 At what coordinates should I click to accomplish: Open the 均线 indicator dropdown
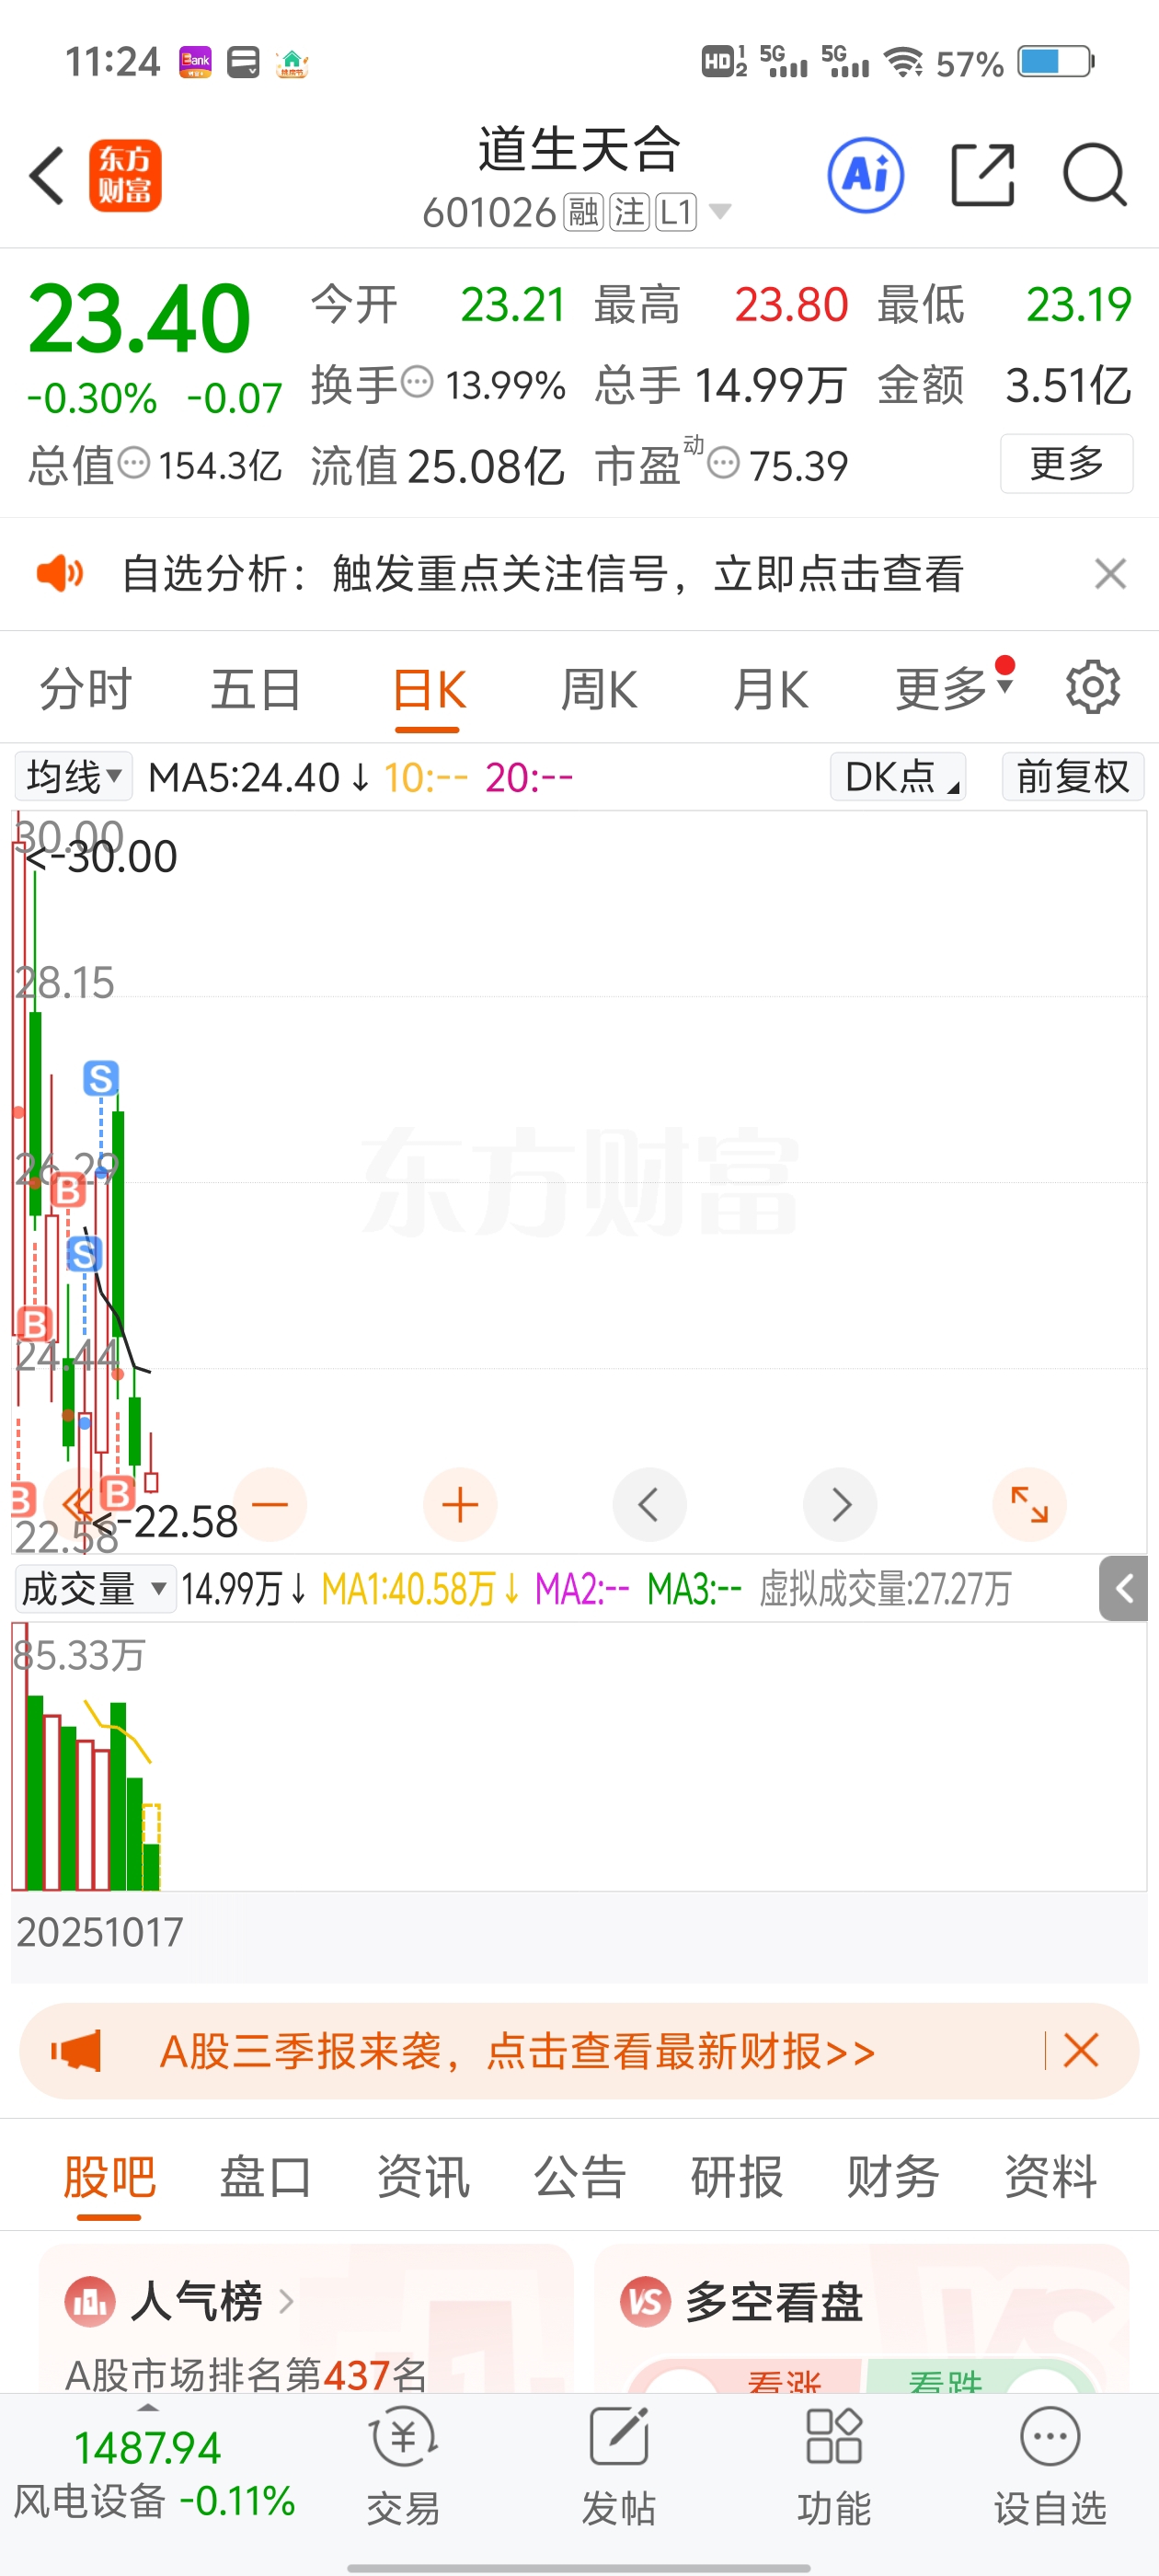click(74, 776)
